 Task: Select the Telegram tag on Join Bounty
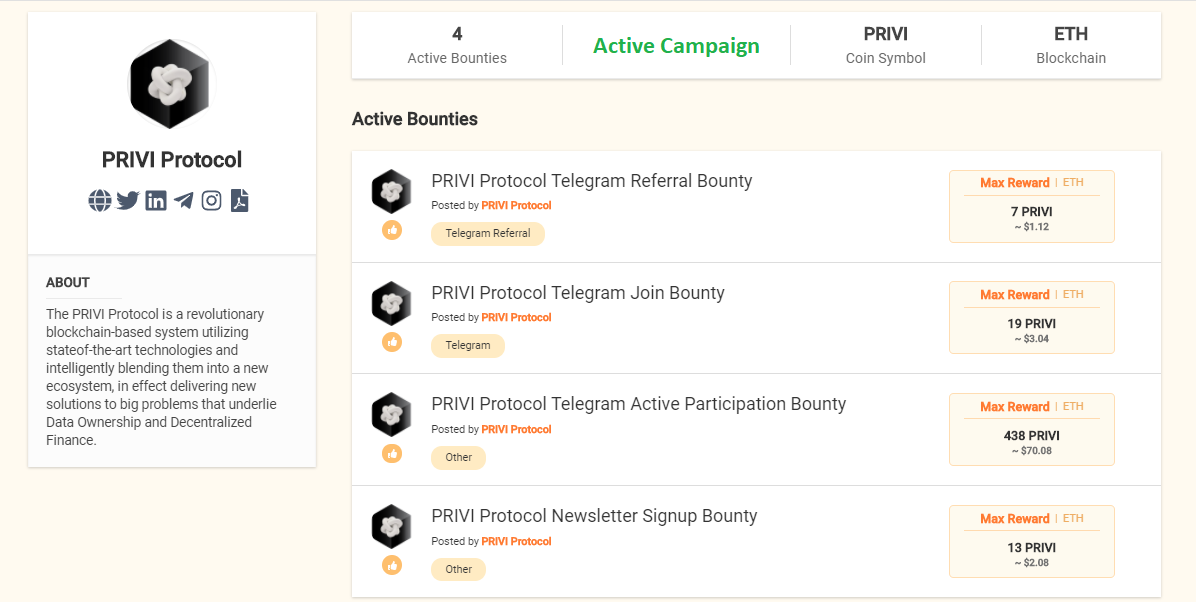tap(468, 346)
